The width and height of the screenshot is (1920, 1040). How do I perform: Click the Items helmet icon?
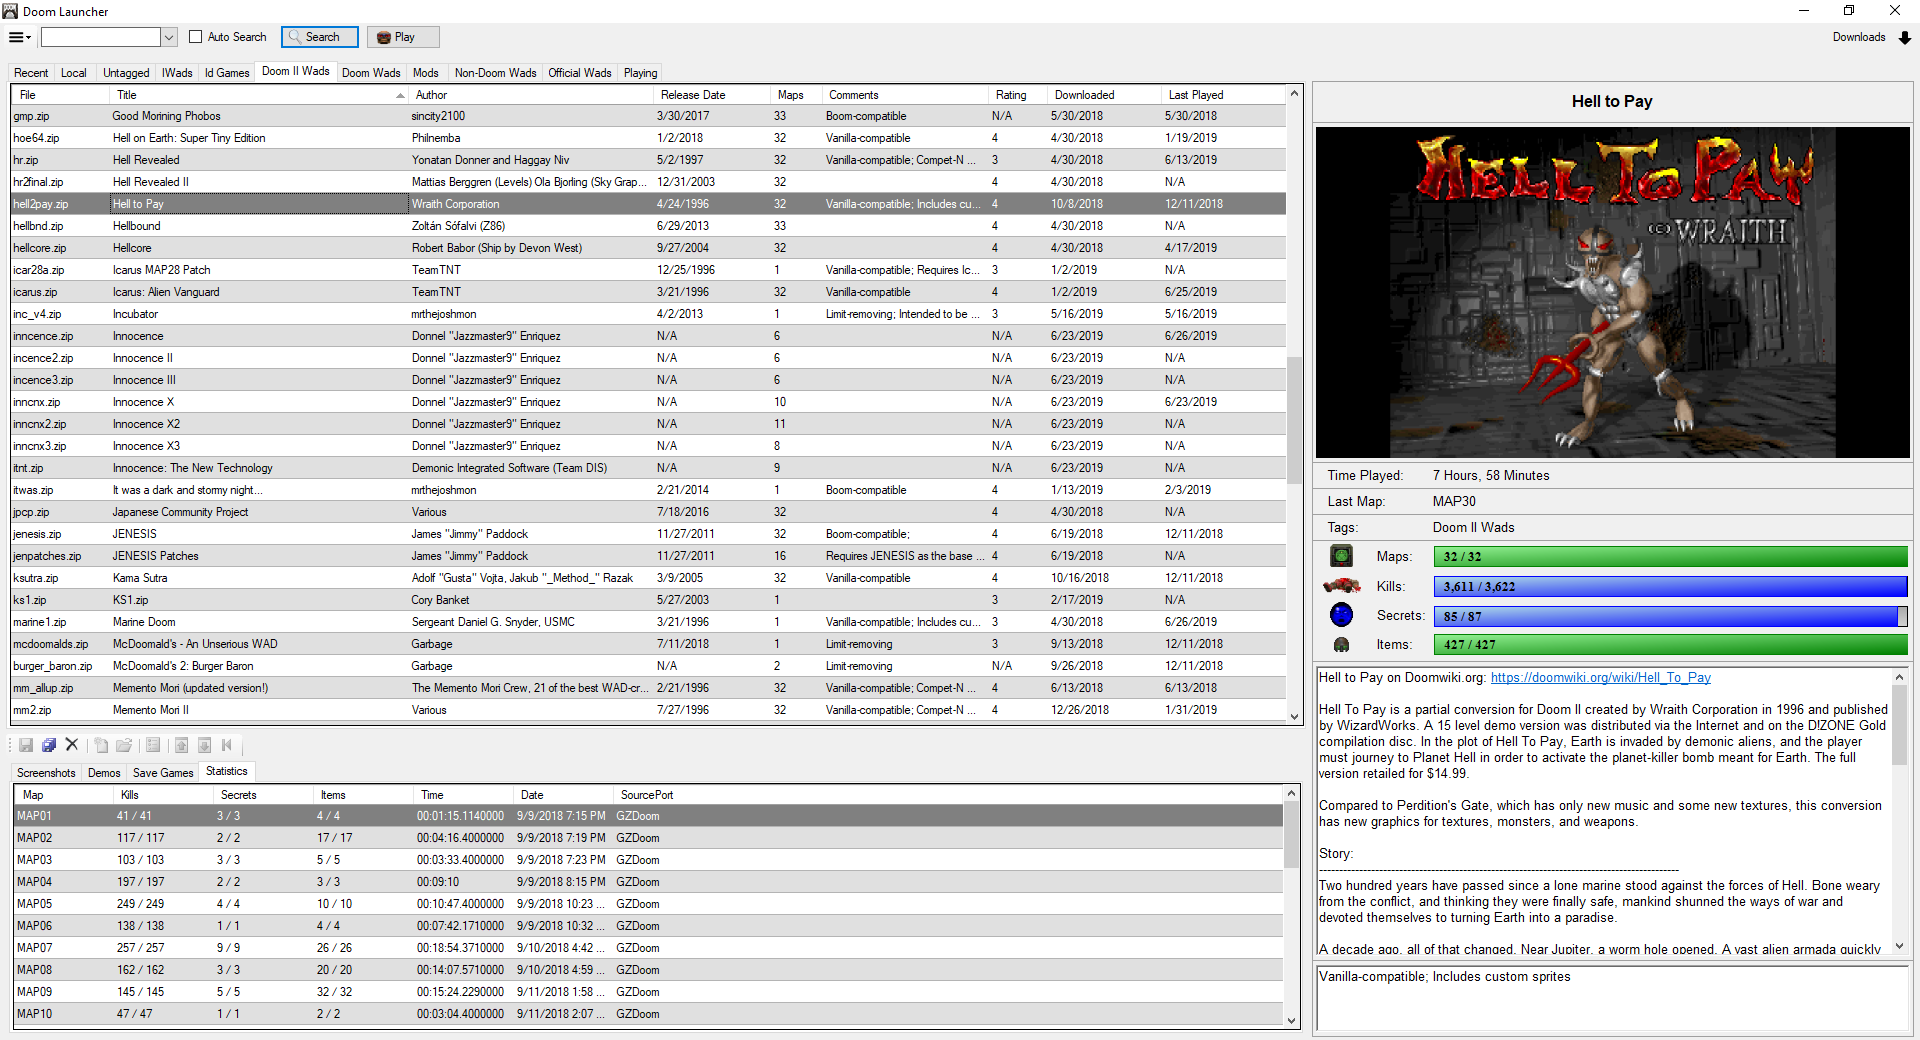[1341, 645]
